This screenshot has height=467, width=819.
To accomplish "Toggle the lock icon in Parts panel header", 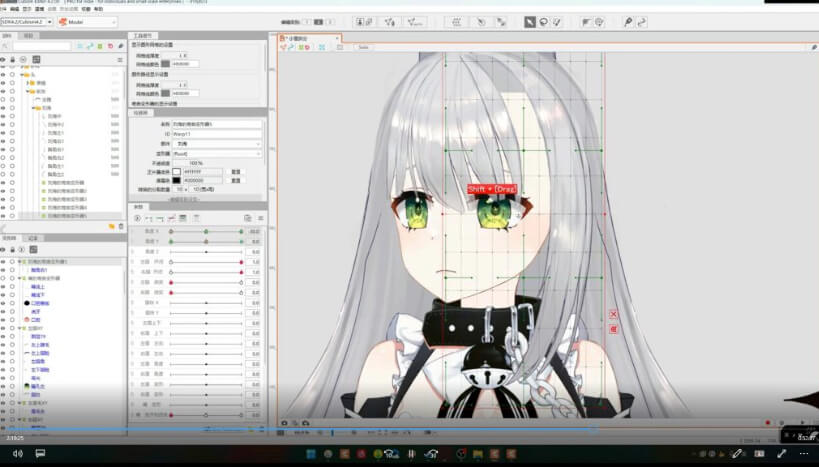I will pyautogui.click(x=13, y=60).
